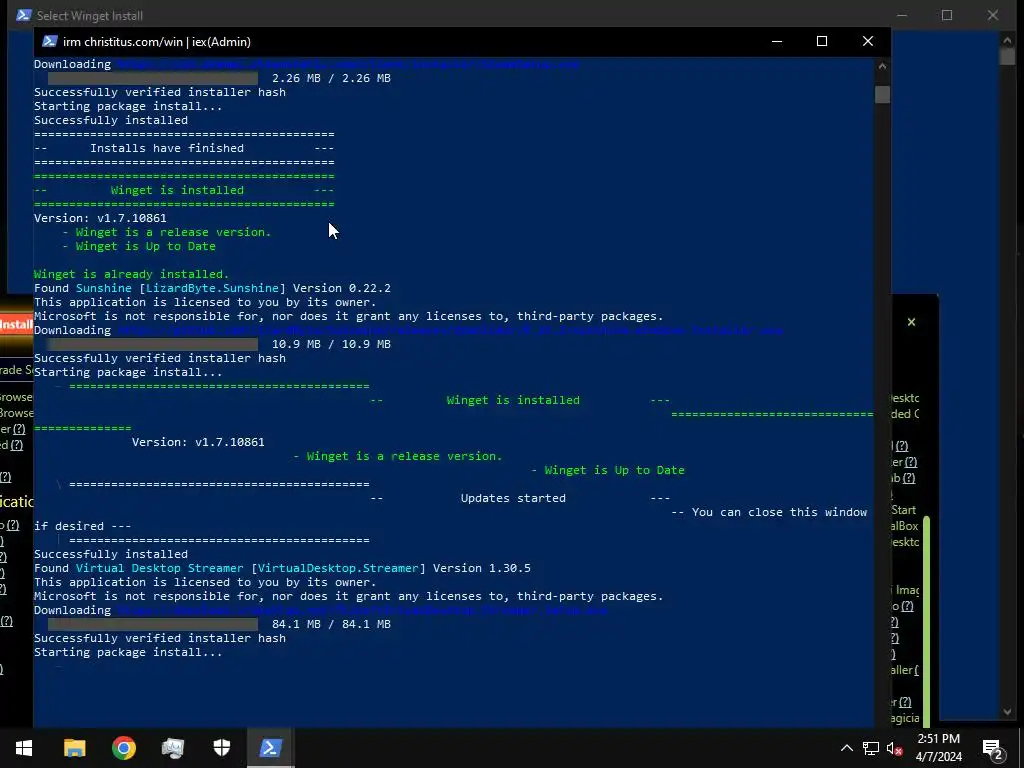Viewport: 1024px width, 768px height.
Task: Minimize the irm christitus.com/win window
Action: pos(776,41)
